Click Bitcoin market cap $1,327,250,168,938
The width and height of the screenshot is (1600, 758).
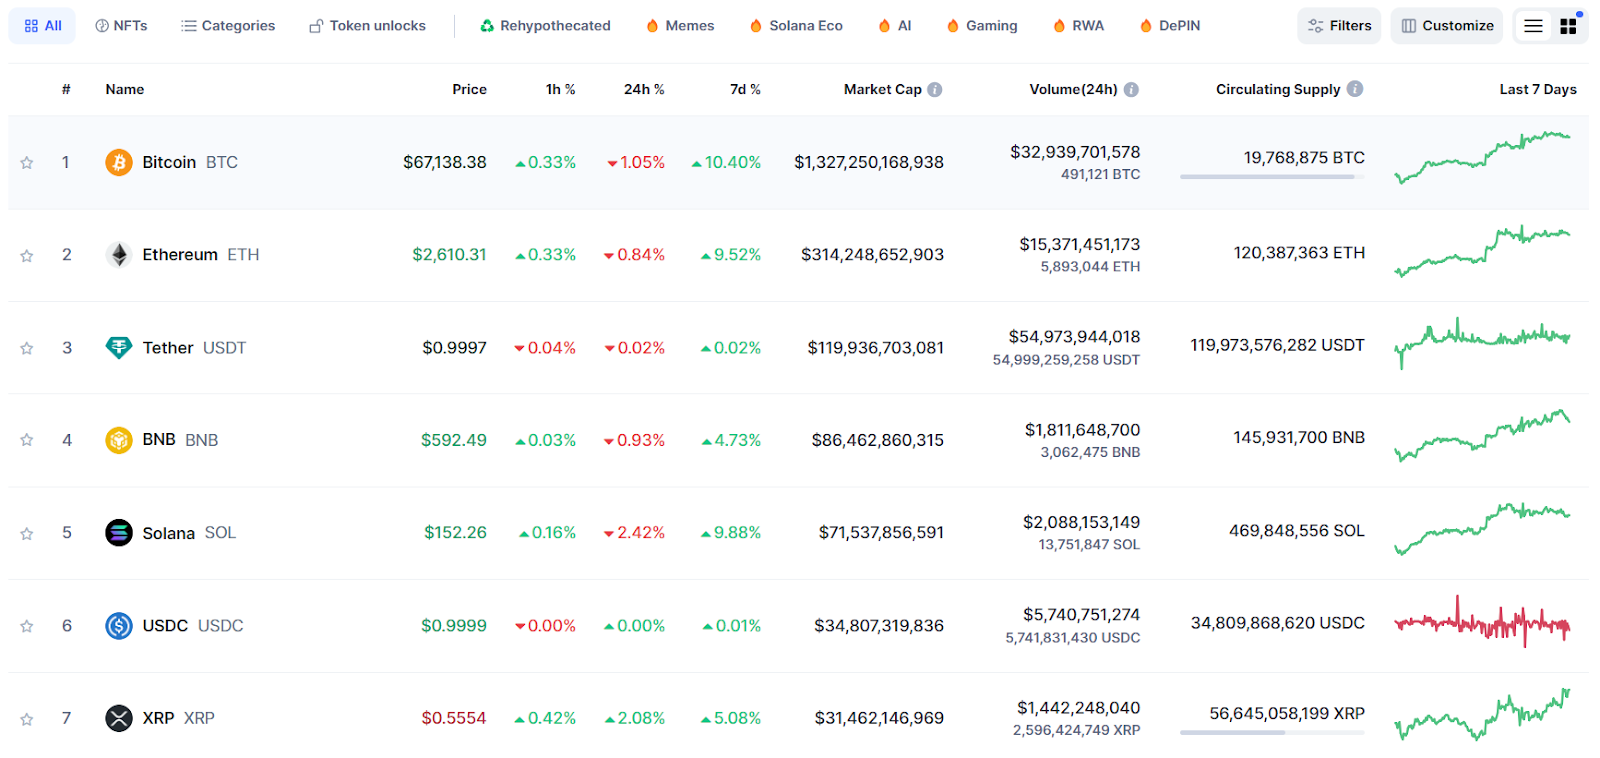coord(869,162)
